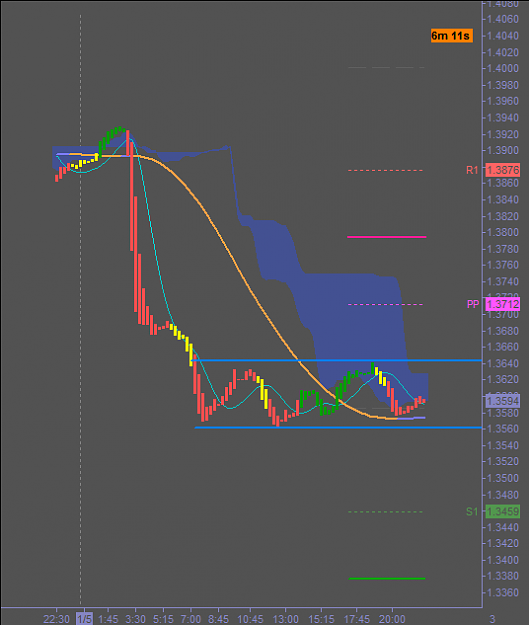Click the 1.3459 S1 price tag

(503, 511)
